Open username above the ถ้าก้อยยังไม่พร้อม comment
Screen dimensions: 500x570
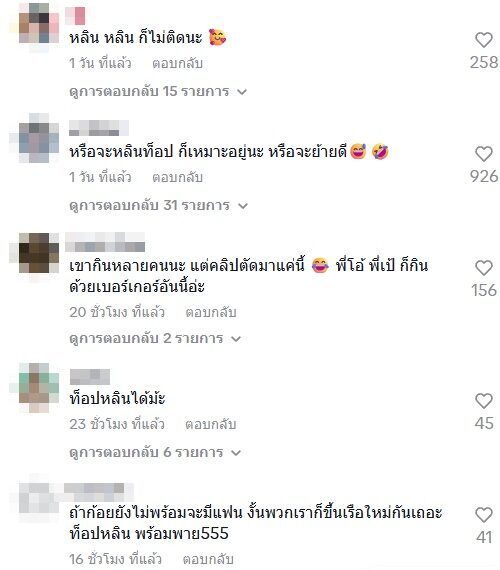(x=99, y=492)
